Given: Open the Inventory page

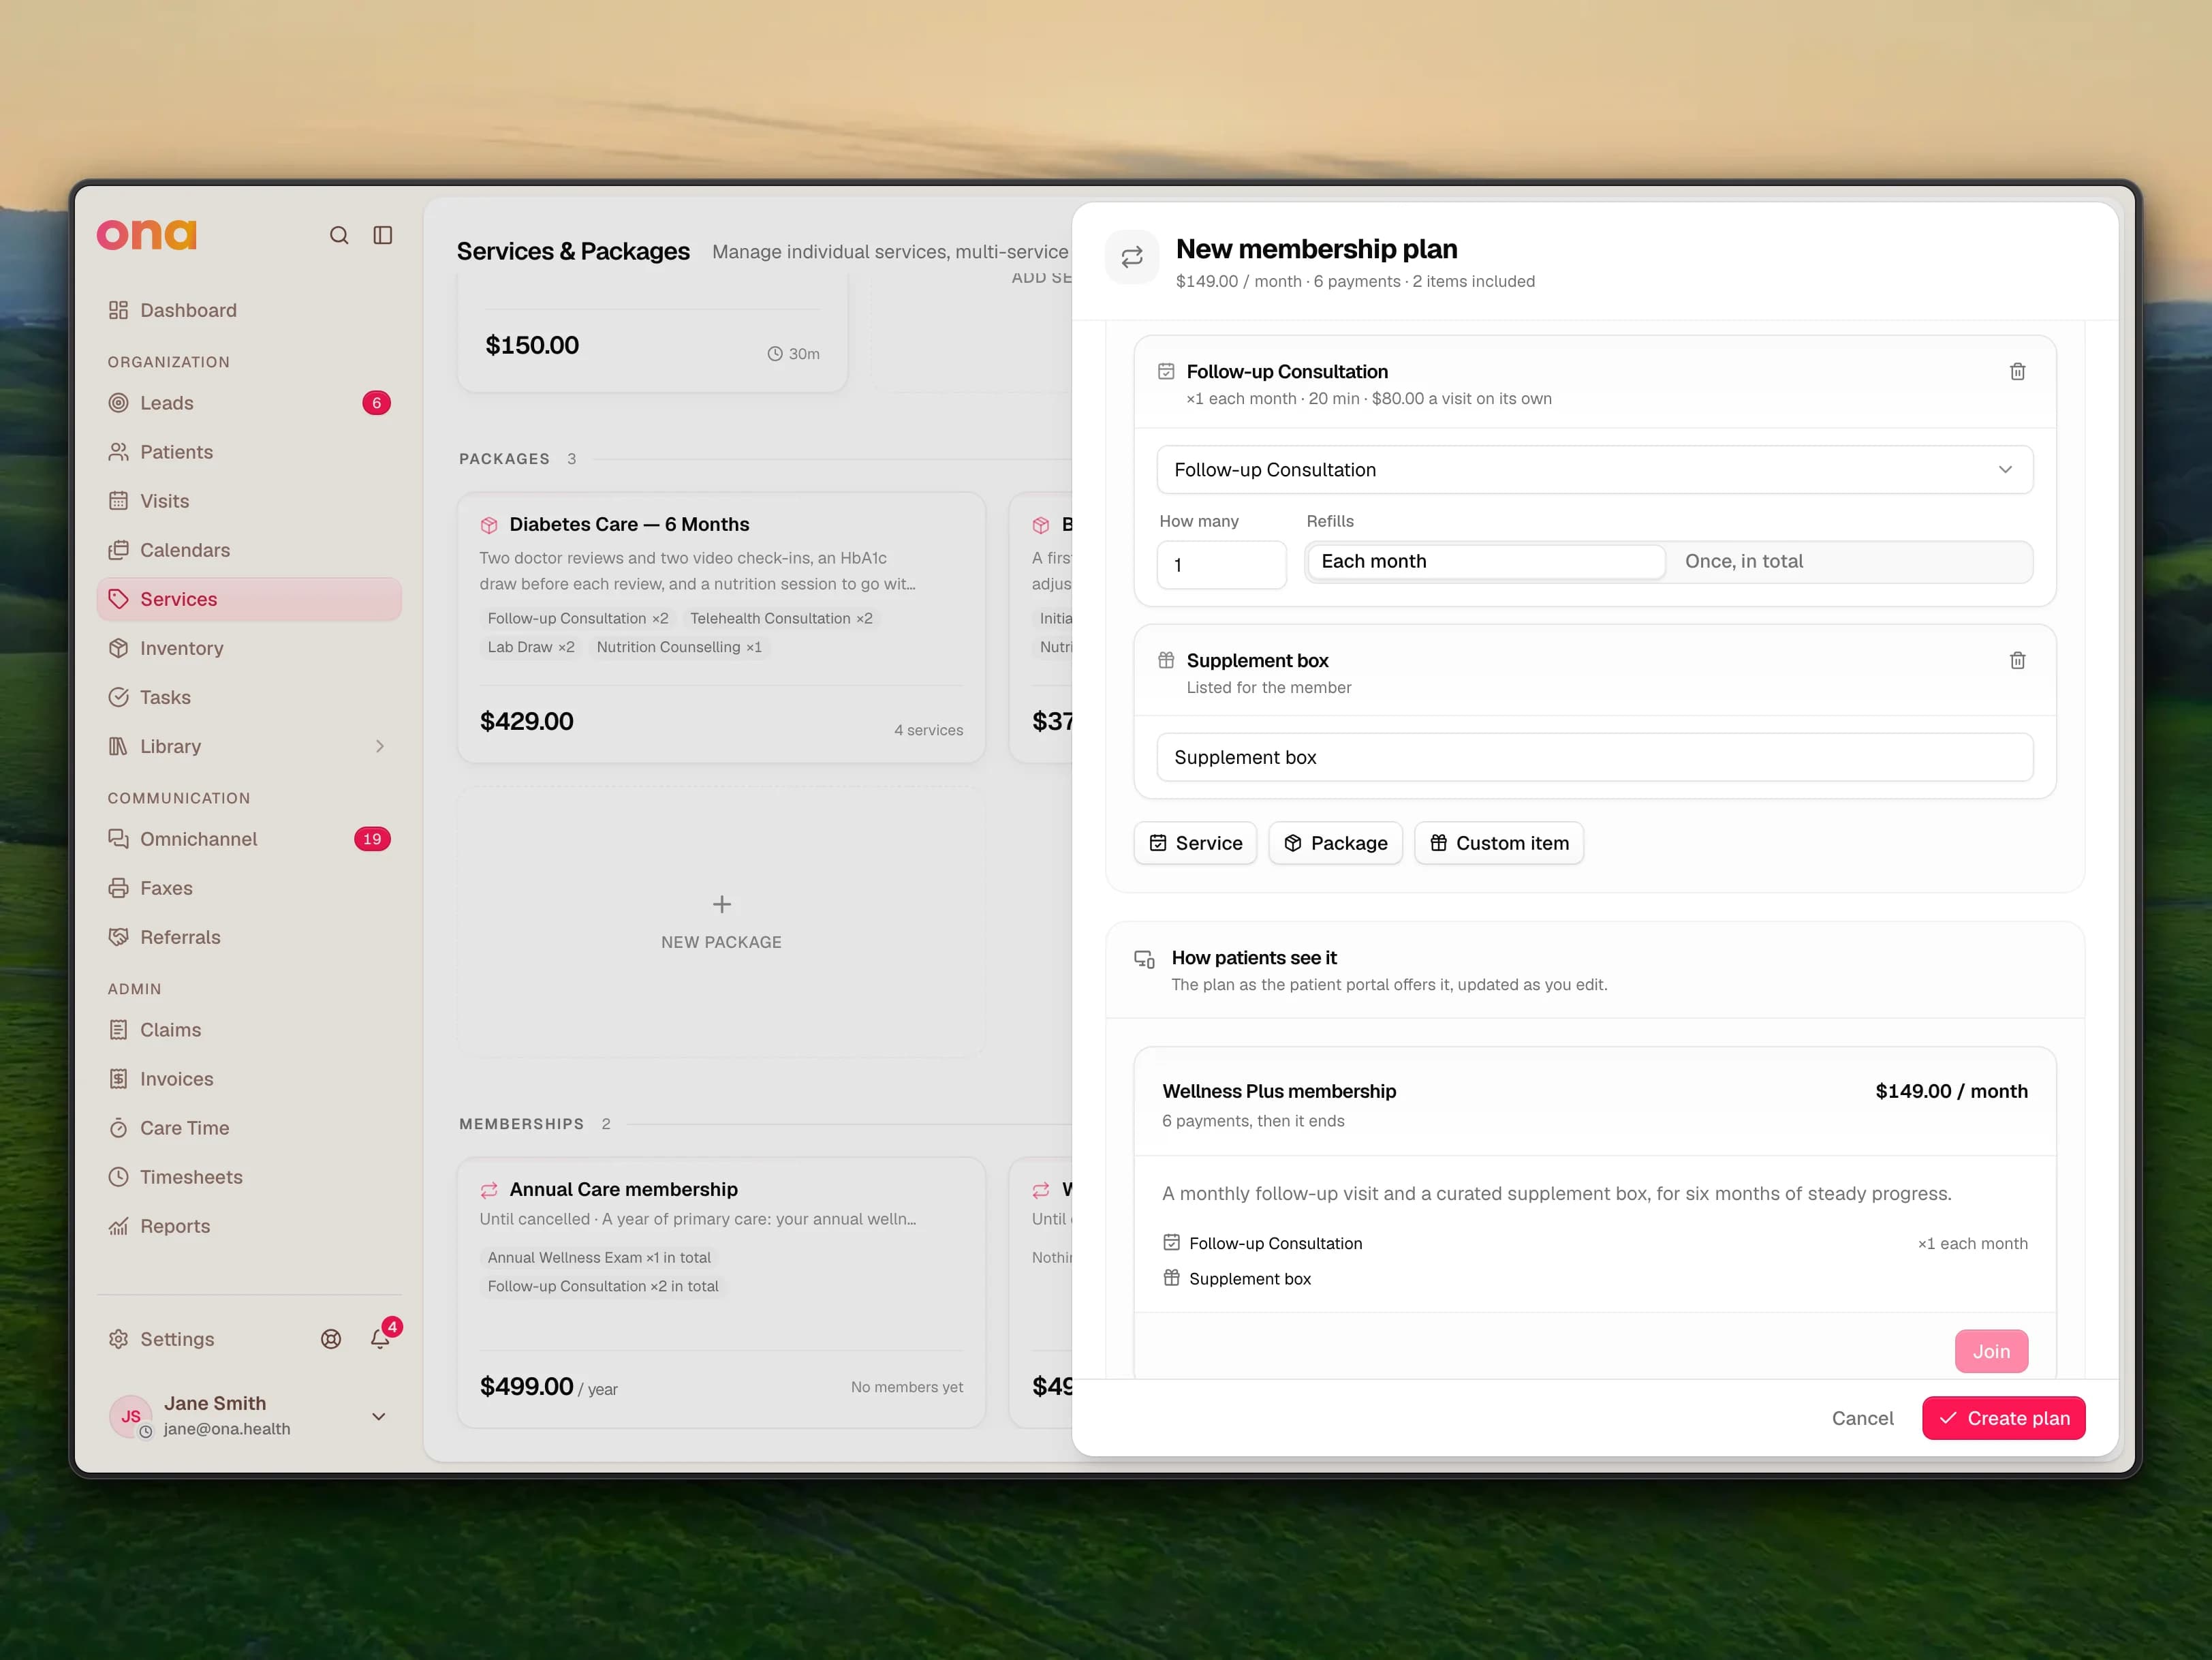Looking at the screenshot, I should 249,648.
